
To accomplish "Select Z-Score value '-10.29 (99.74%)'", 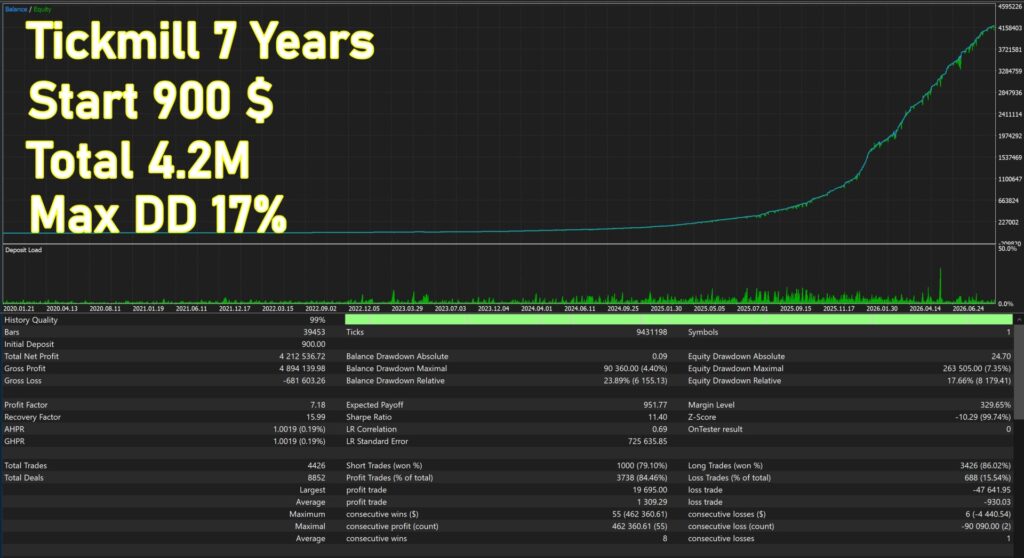I will point(984,417).
